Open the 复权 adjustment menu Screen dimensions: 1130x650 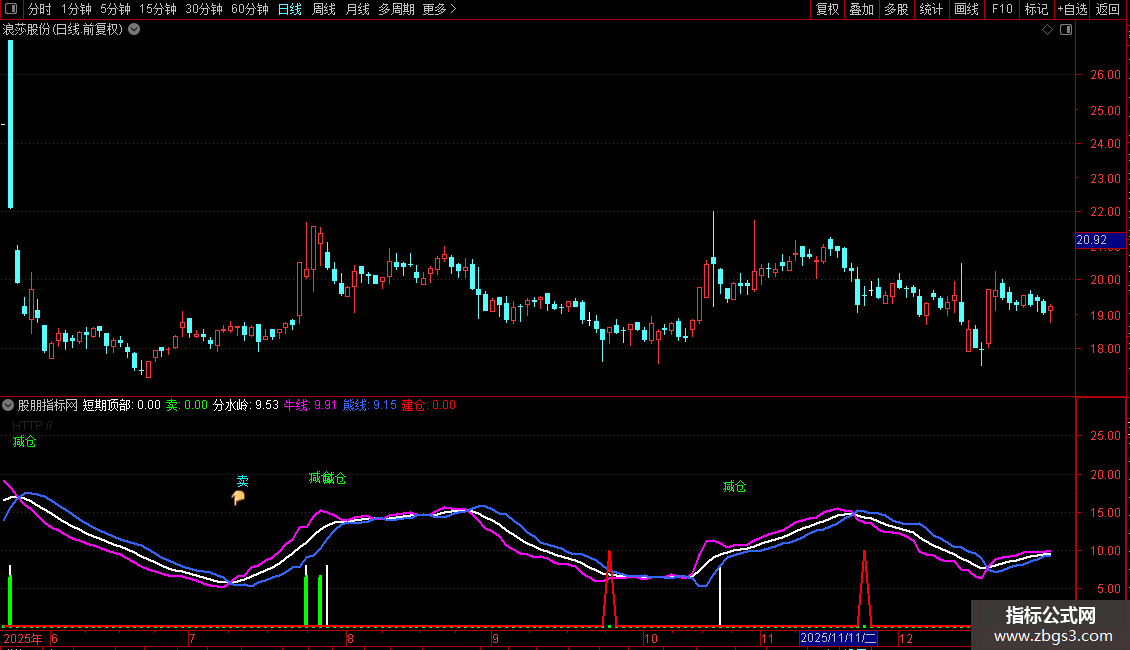pos(827,9)
